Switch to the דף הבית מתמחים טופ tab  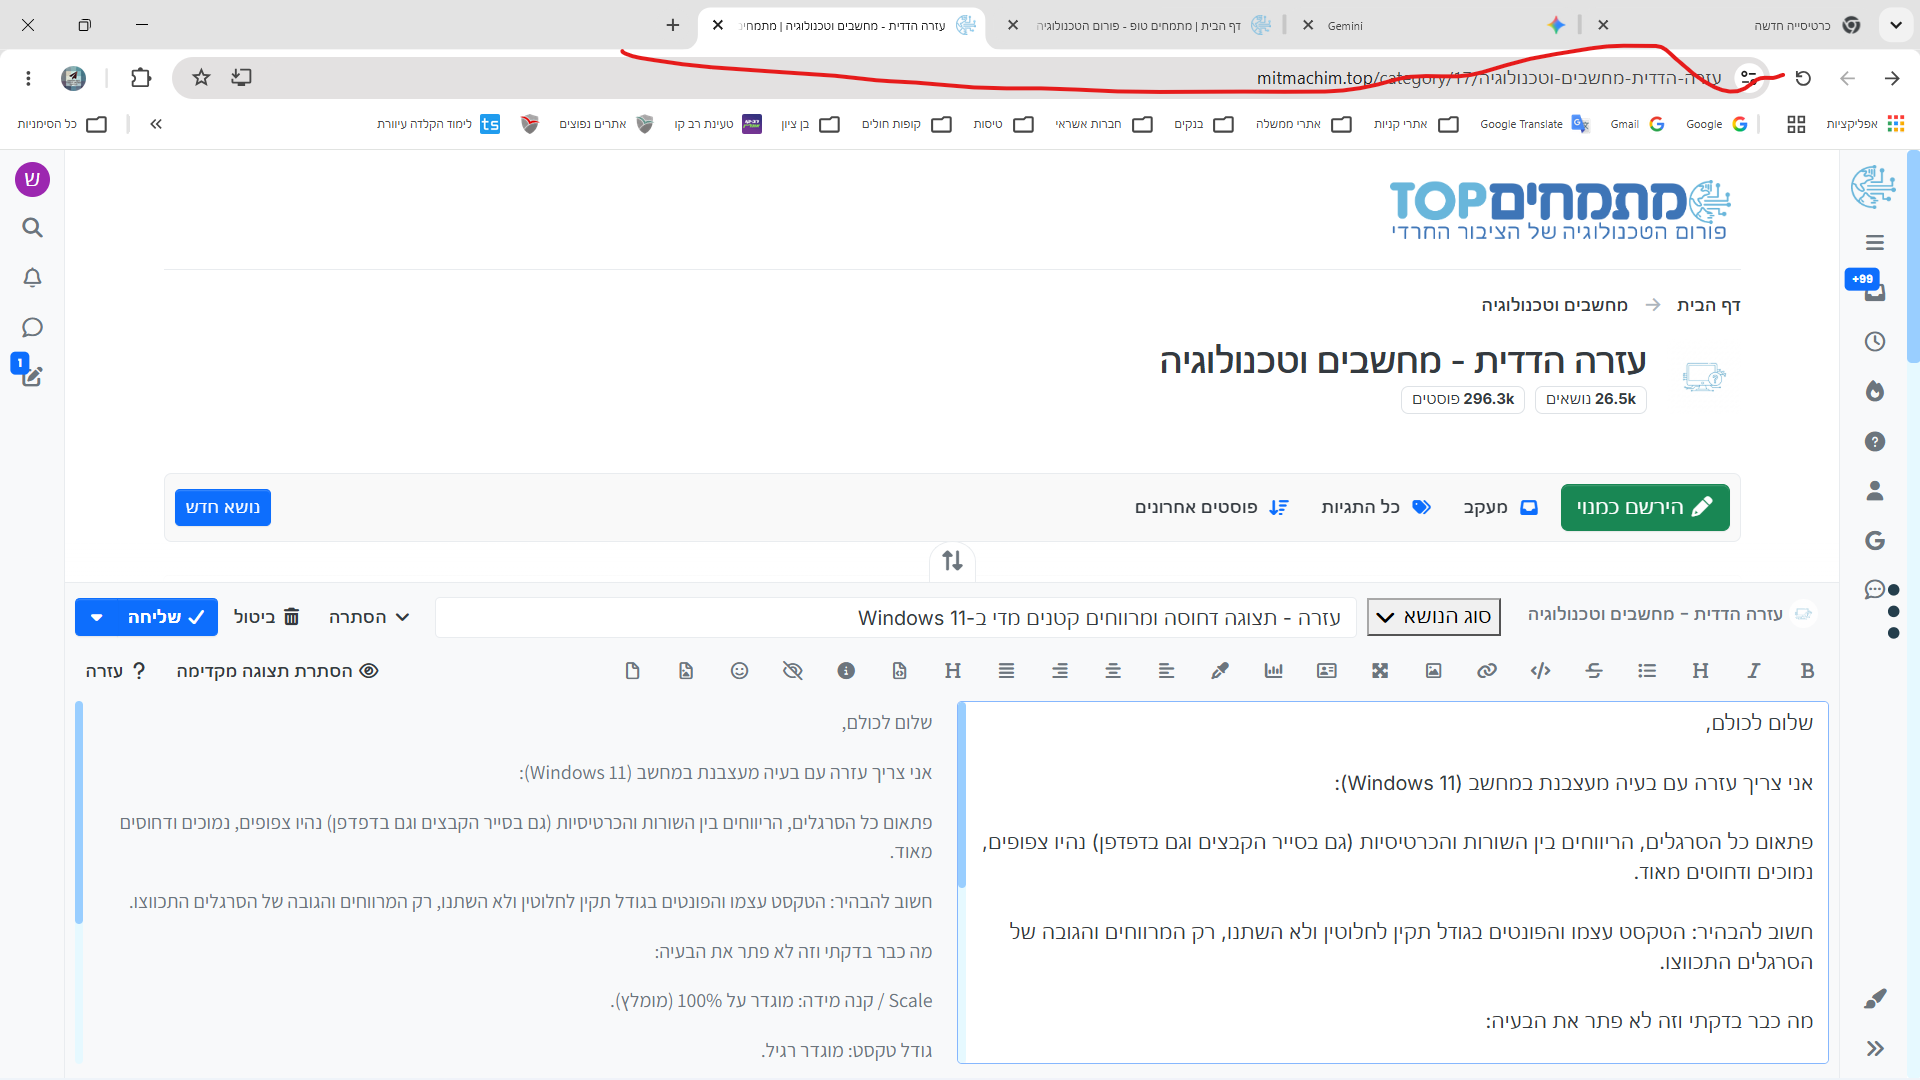click(x=1140, y=25)
